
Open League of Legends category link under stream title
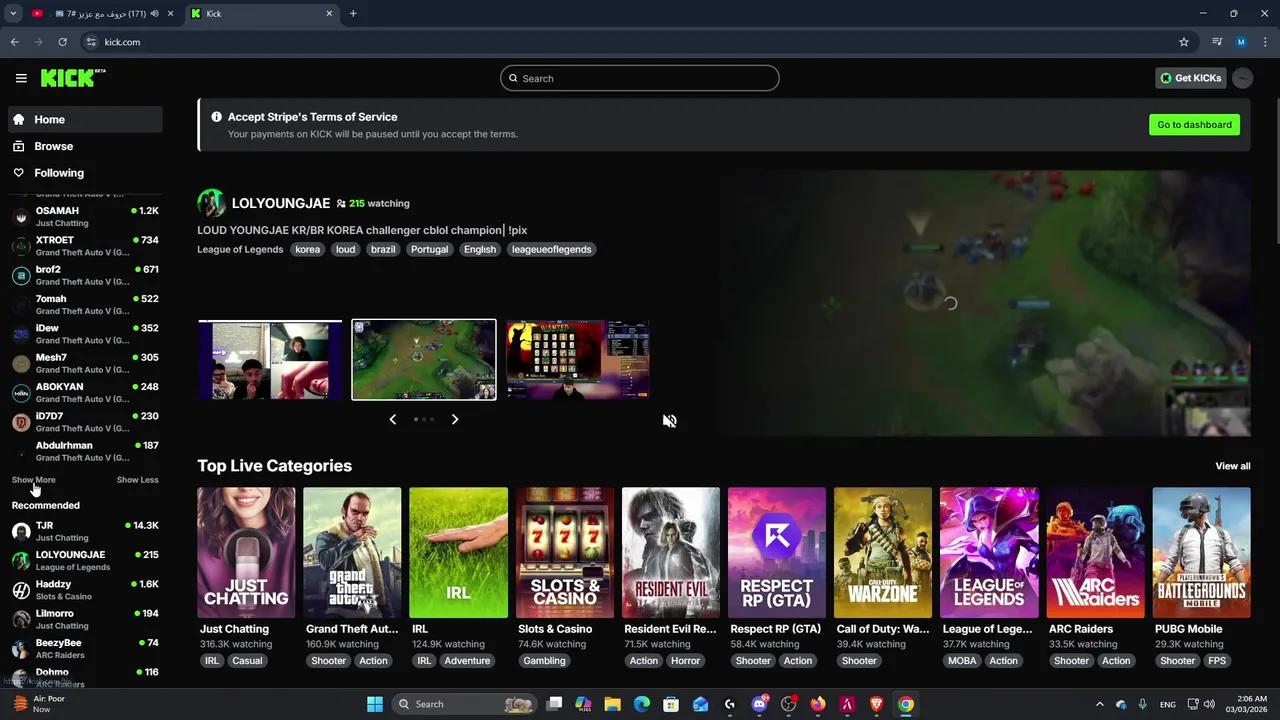[240, 249]
